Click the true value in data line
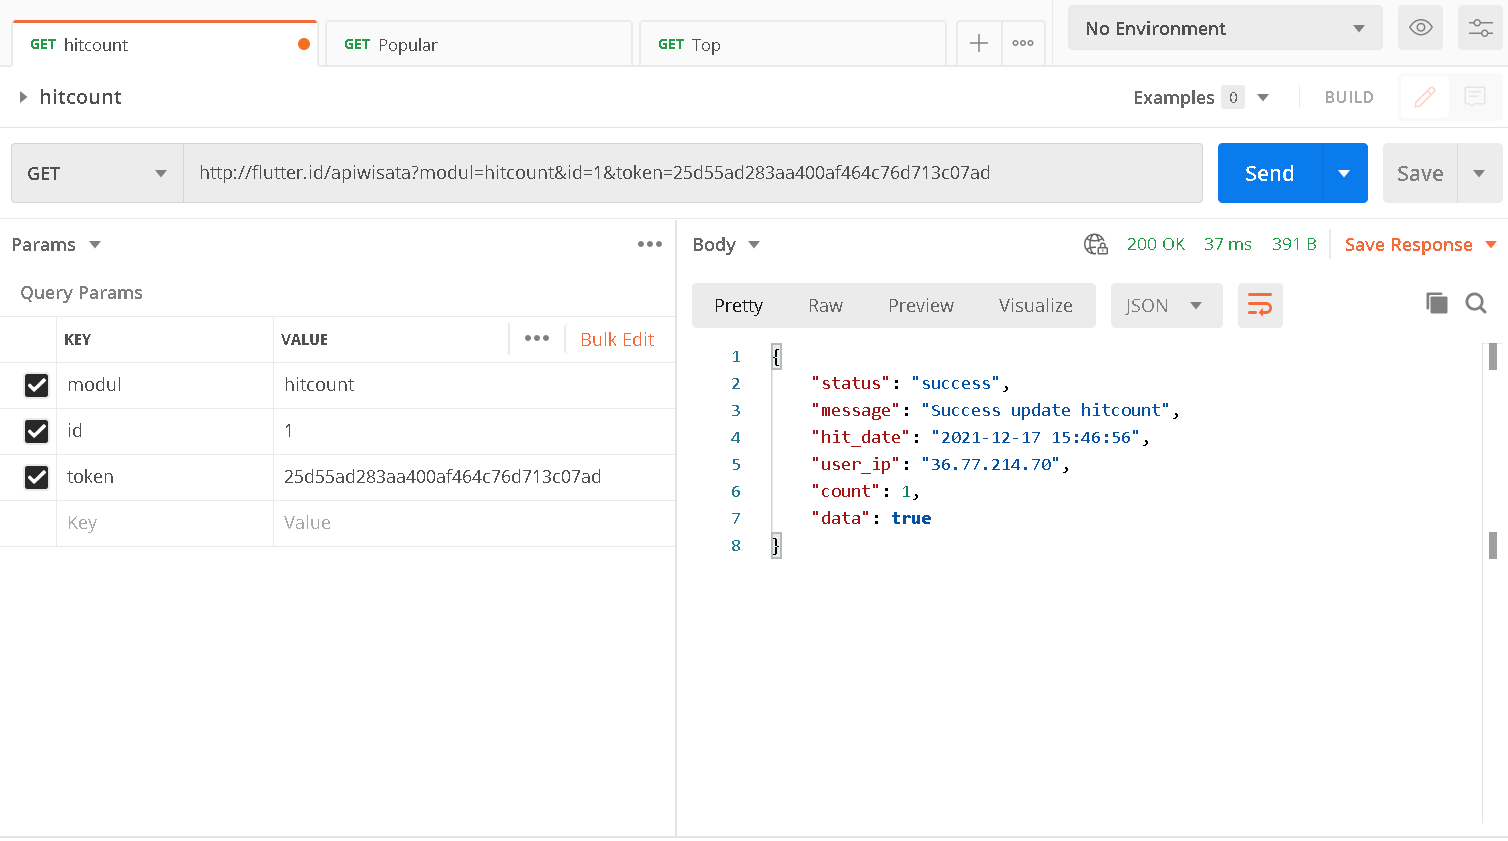Viewport: 1508px width, 841px height. point(911,518)
